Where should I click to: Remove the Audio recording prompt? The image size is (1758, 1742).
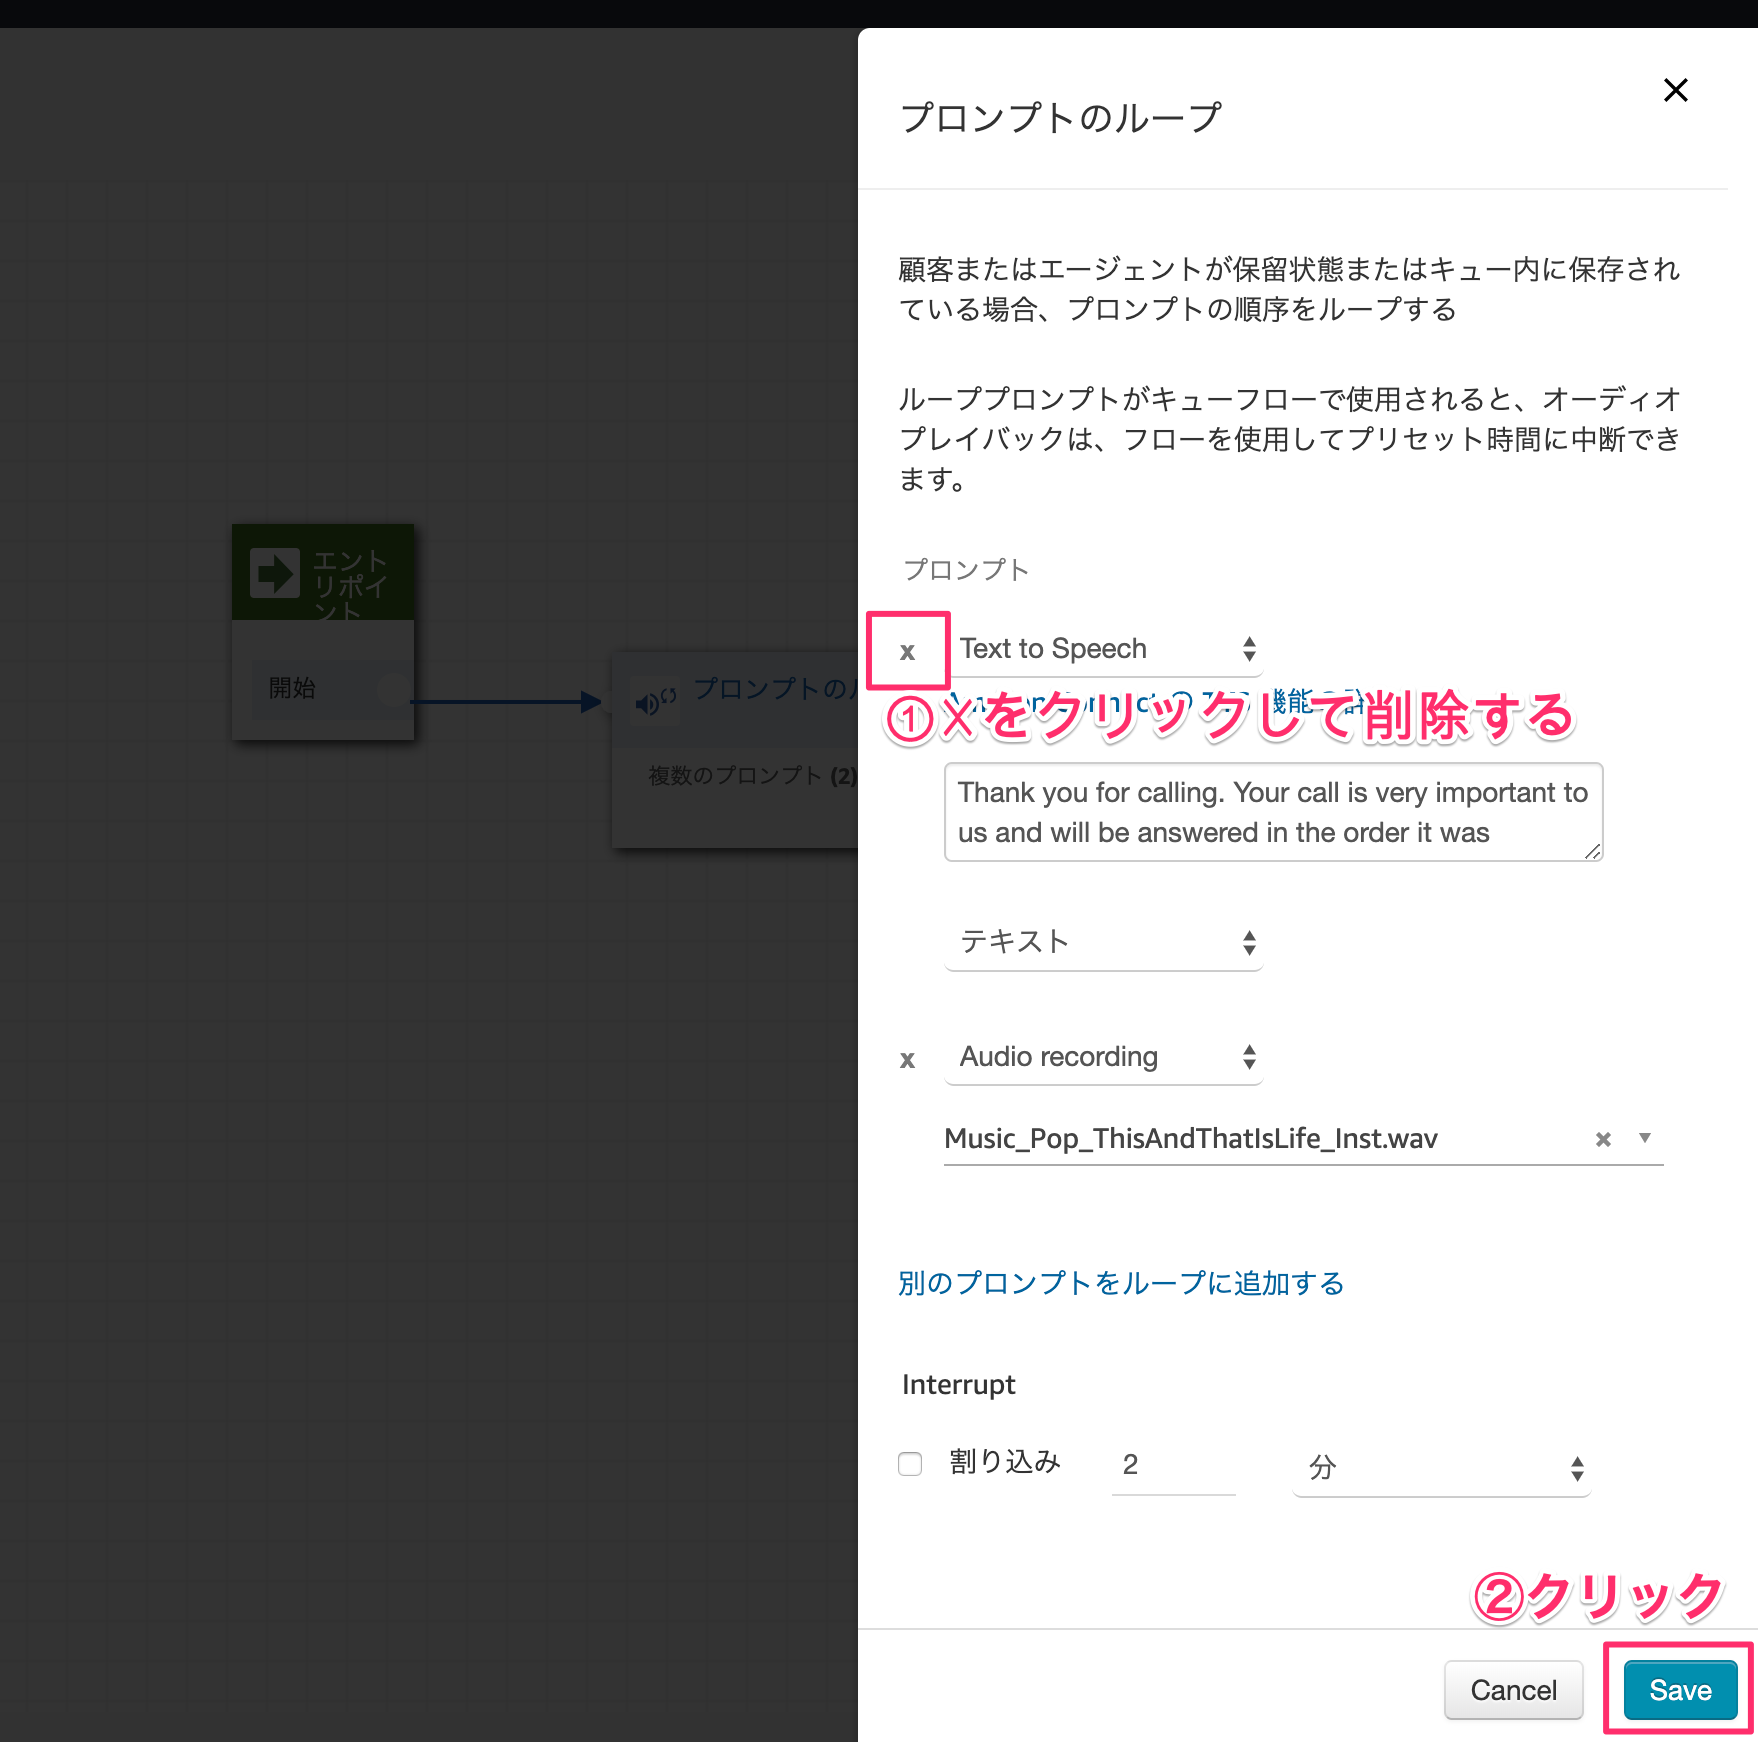(907, 1059)
